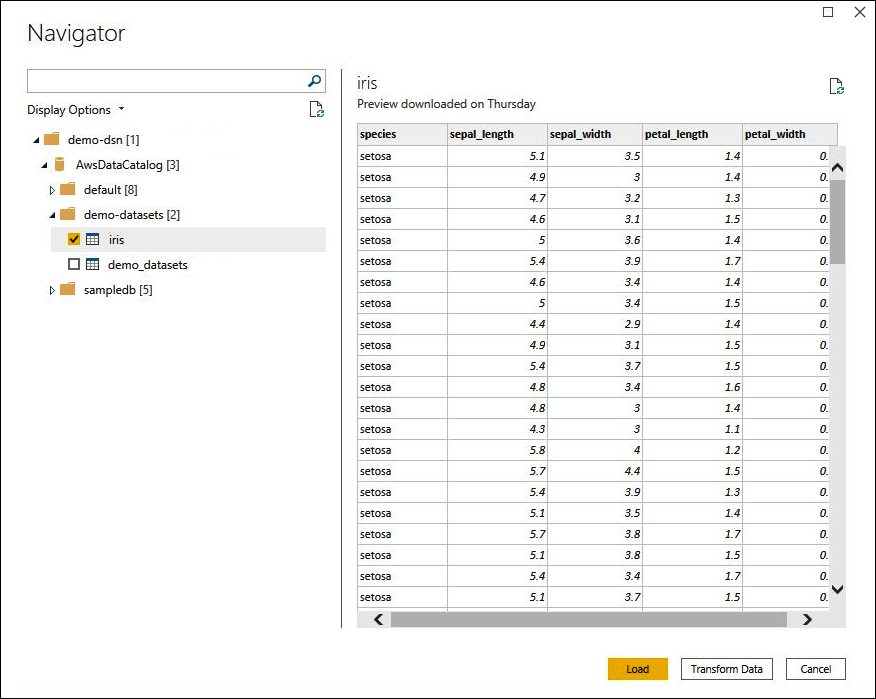Image resolution: width=876 pixels, height=699 pixels.
Task: Expand the sampledb tree node
Action: [53, 289]
